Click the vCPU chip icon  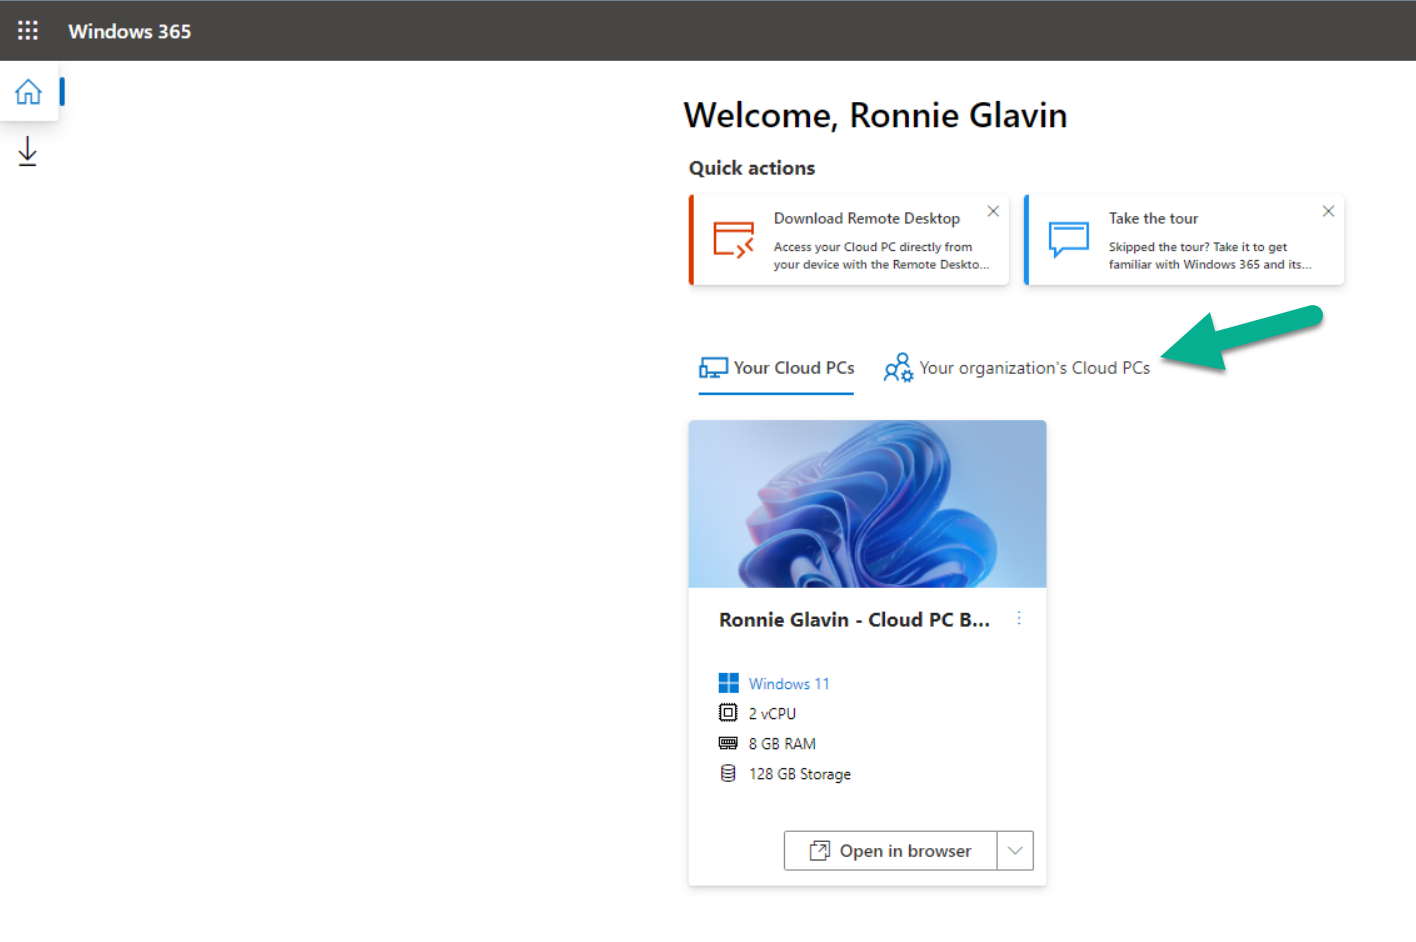point(728,713)
